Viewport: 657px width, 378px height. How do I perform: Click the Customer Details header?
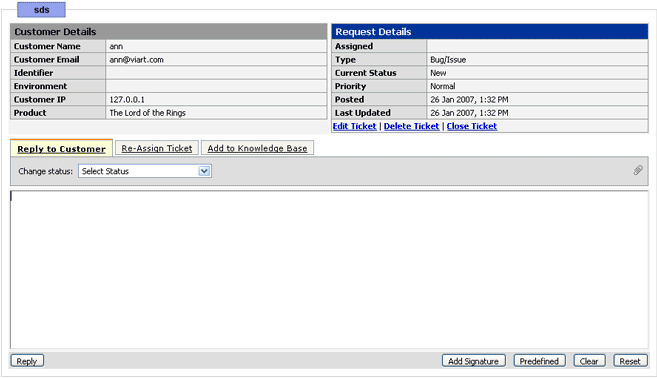[168, 32]
